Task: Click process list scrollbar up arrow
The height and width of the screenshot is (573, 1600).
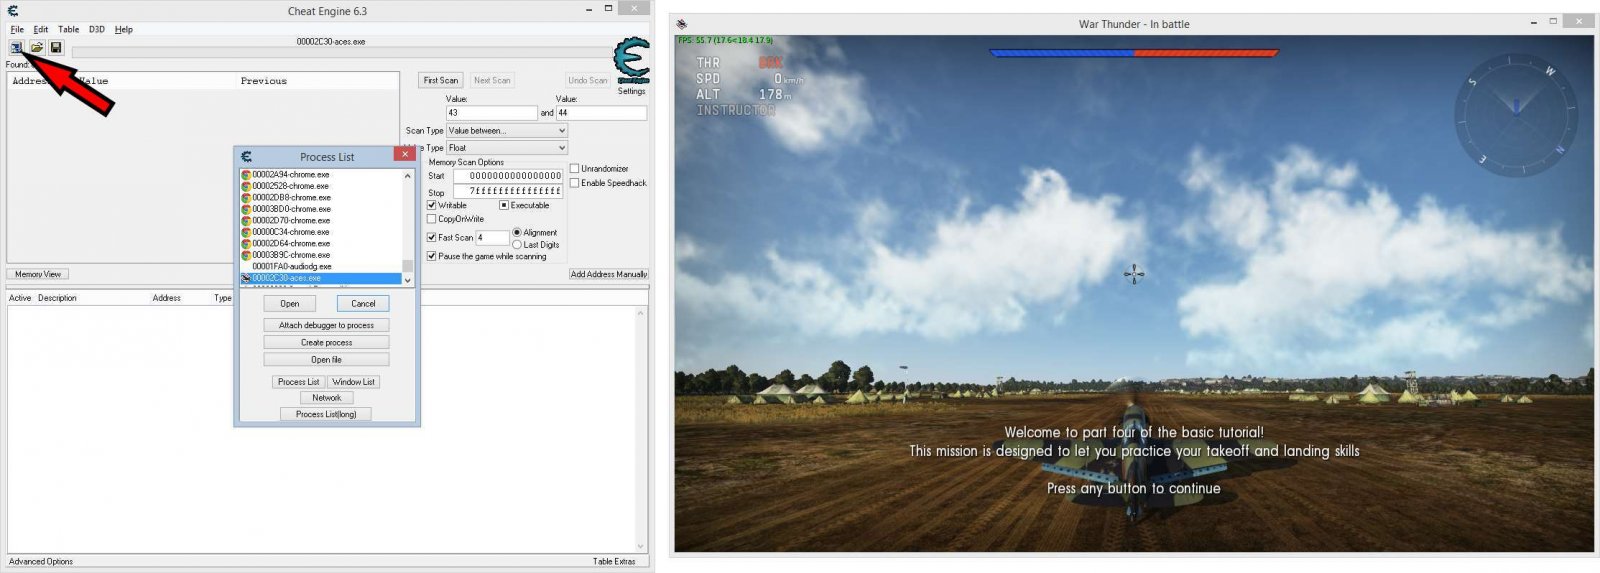Action: 408,175
